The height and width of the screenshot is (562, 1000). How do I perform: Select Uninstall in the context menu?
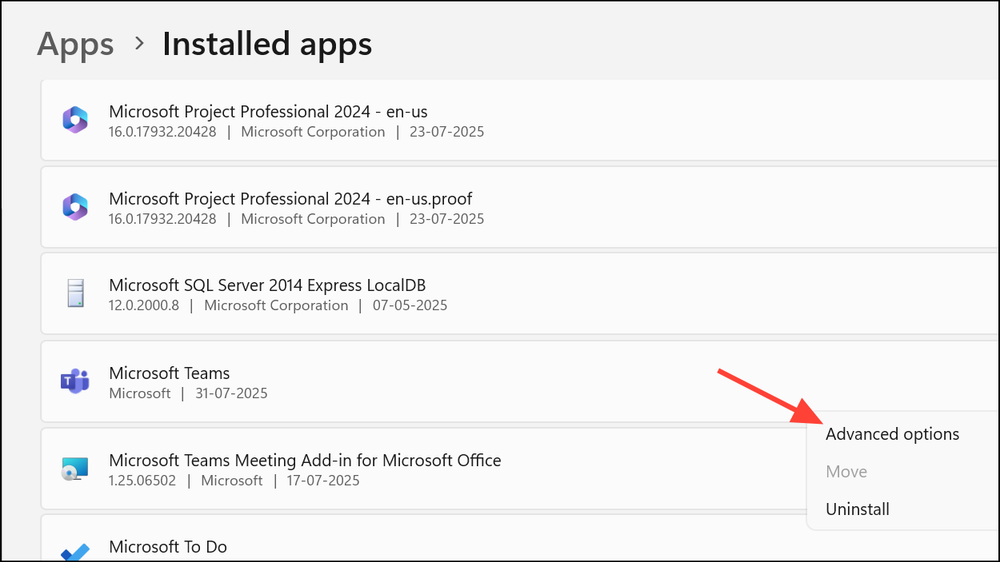[857, 509]
